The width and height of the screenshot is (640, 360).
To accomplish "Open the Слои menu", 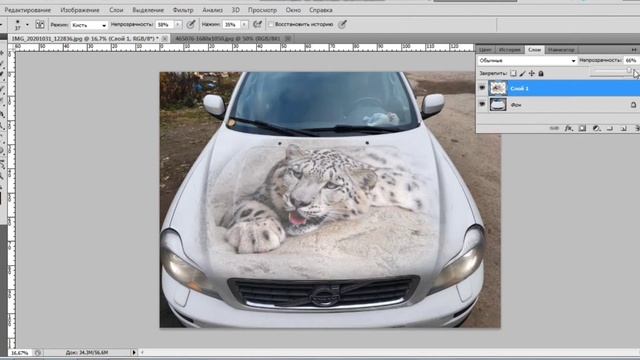I will click(116, 10).
